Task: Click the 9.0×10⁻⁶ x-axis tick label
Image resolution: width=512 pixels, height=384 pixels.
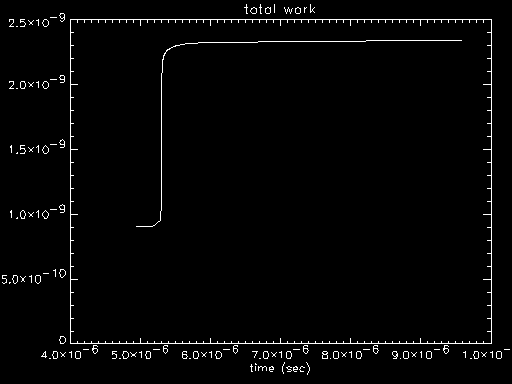Action: click(x=420, y=352)
